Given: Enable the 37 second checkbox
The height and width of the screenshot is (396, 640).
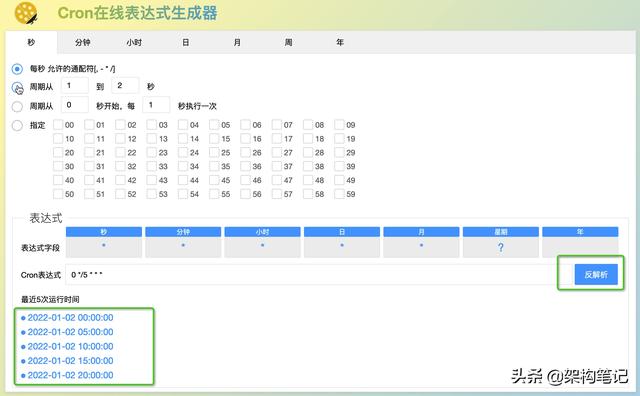Looking at the screenshot, I should click(277, 166).
